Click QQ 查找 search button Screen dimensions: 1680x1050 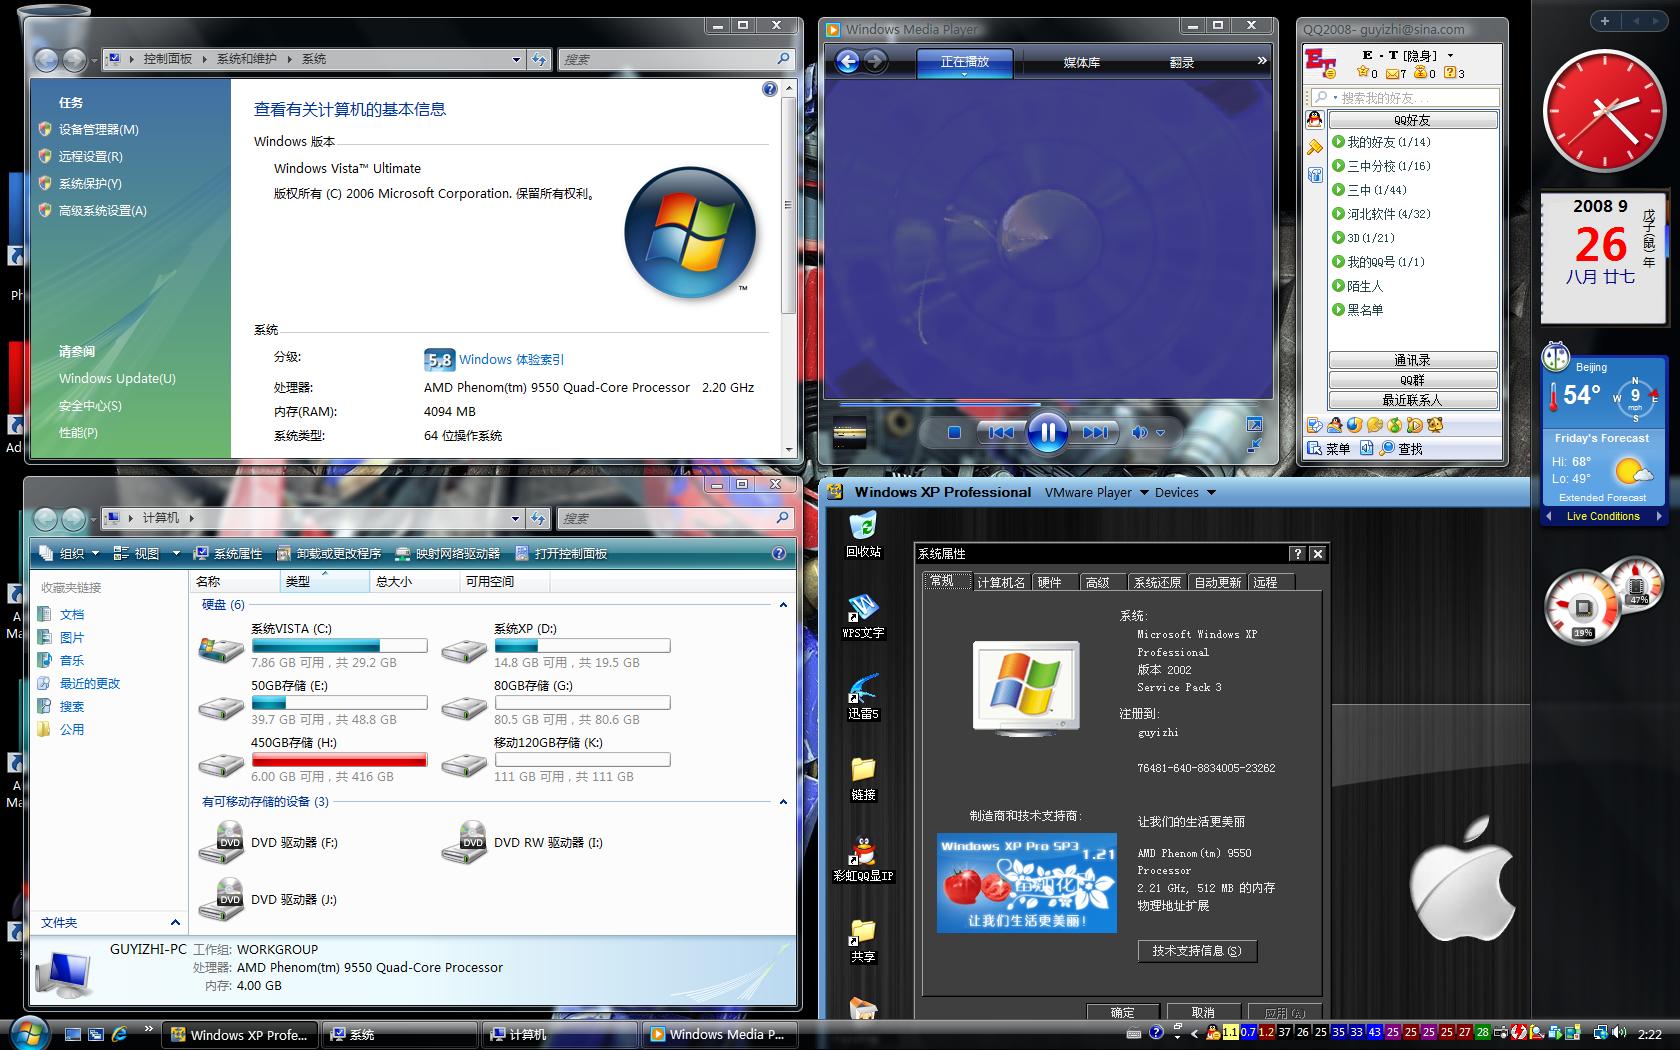coord(1401,449)
